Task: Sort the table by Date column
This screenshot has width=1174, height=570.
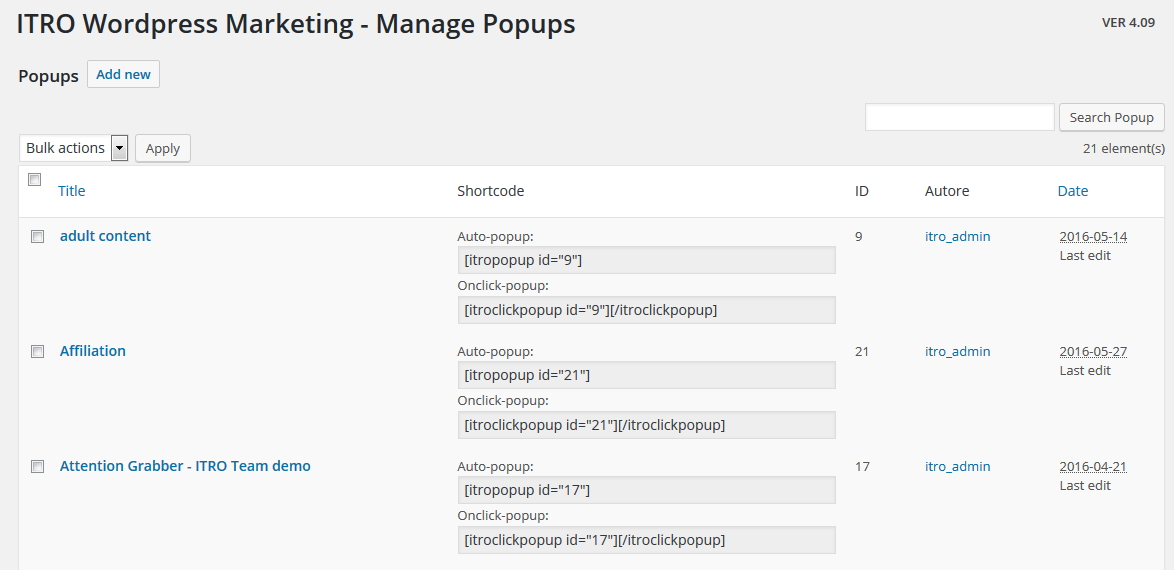Action: tap(1072, 190)
